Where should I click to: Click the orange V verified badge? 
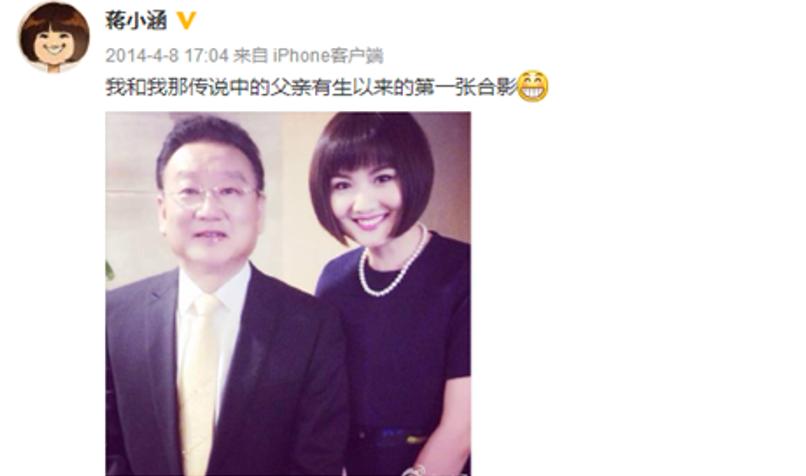(186, 21)
